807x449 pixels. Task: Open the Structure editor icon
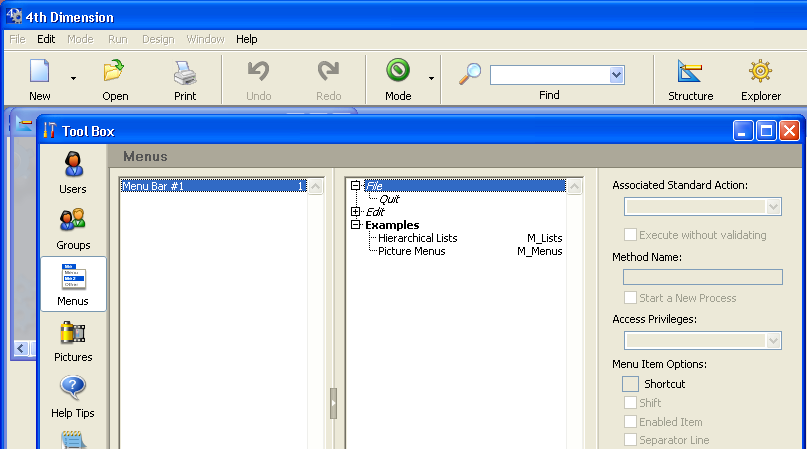(x=690, y=73)
